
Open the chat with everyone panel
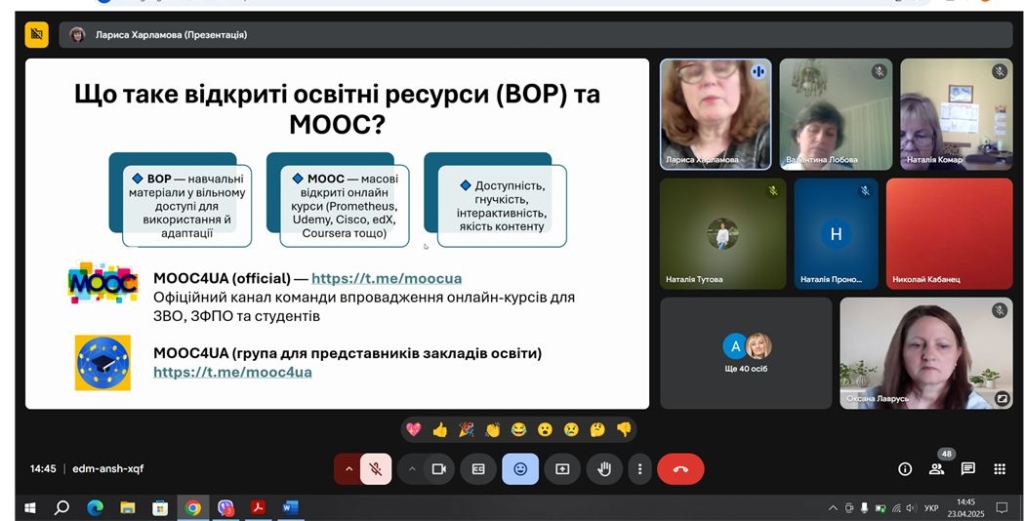pyautogui.click(x=968, y=468)
